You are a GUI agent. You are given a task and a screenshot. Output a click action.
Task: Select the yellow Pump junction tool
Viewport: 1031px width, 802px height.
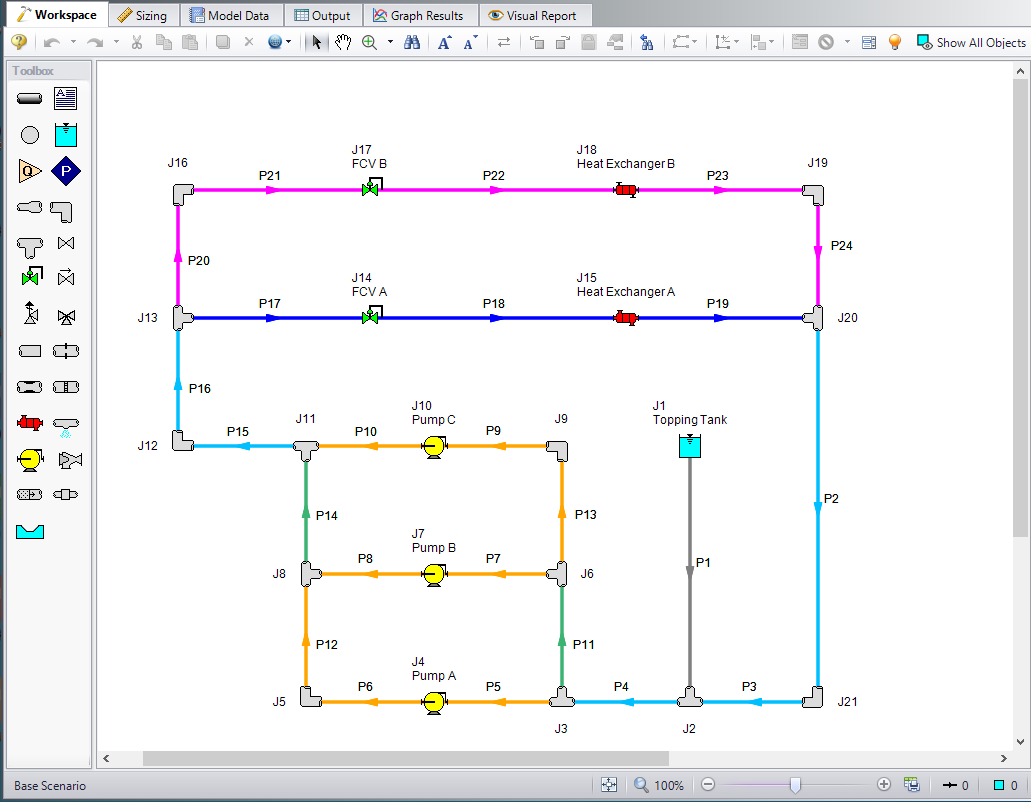coord(30,460)
